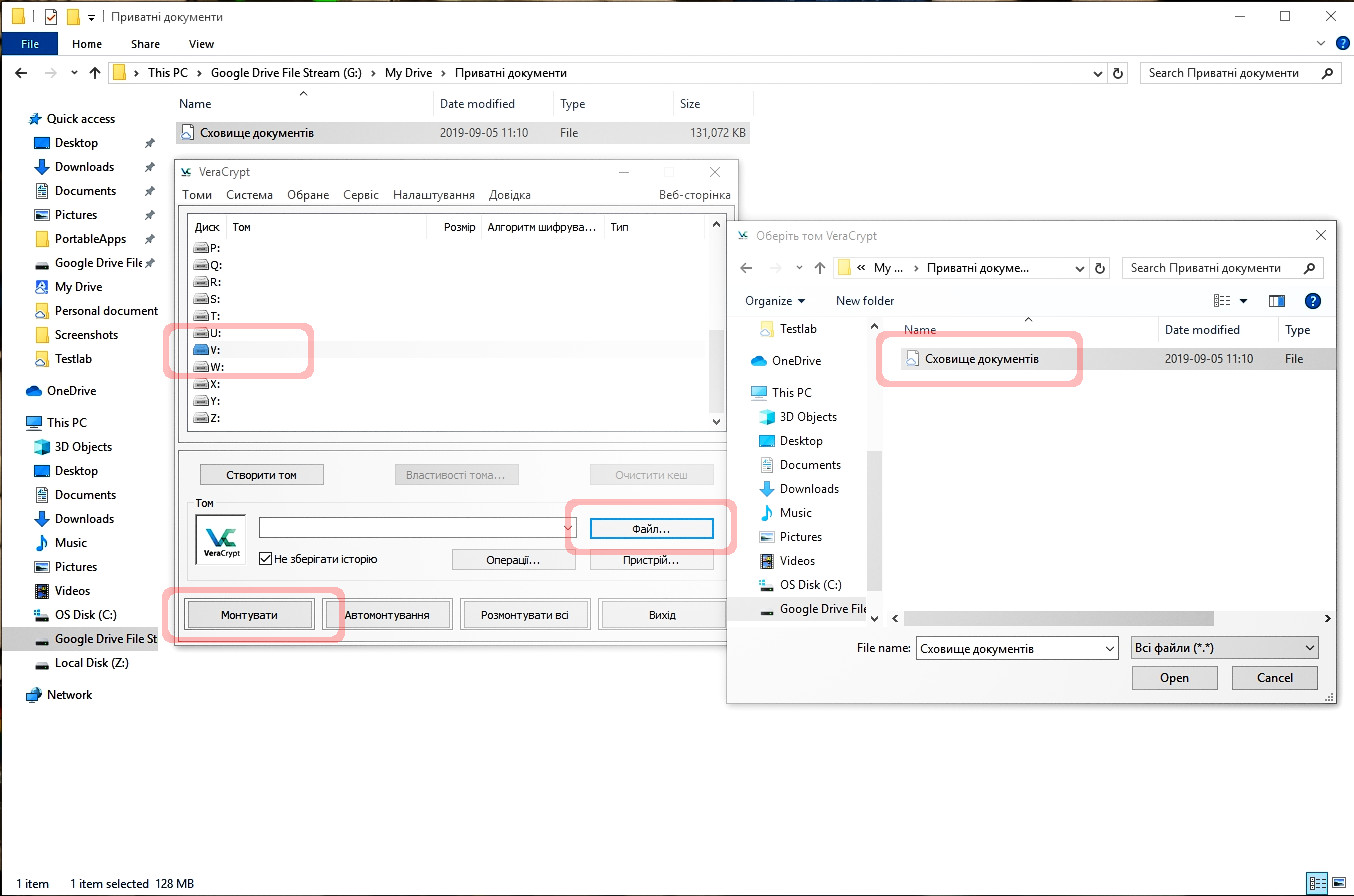
Task: Select drive U: in VeraCrypt drive list
Action: pyautogui.click(x=207, y=333)
